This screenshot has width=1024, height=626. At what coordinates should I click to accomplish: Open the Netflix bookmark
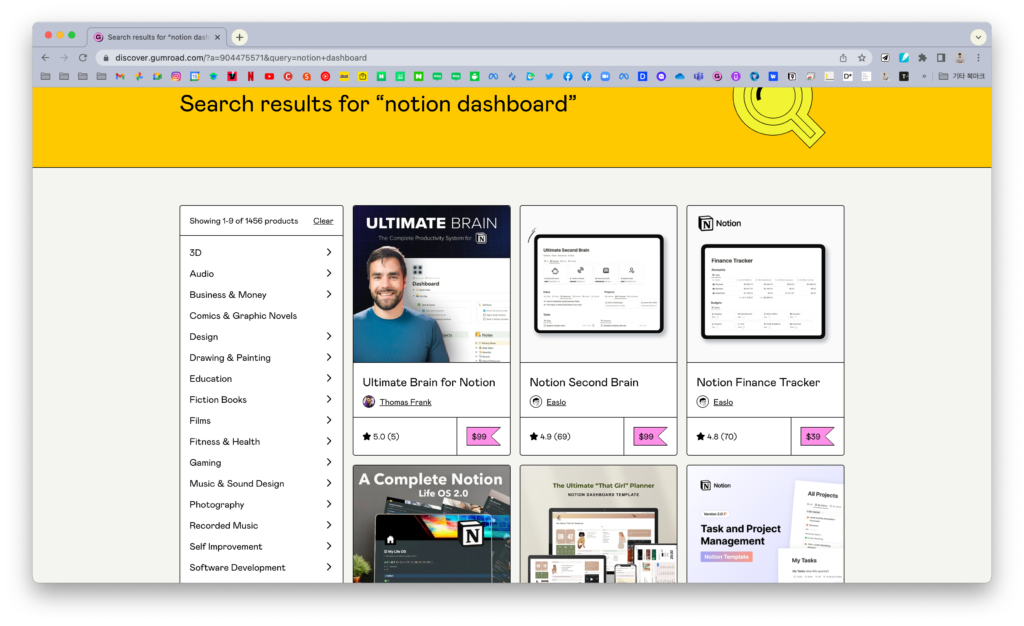[250, 76]
